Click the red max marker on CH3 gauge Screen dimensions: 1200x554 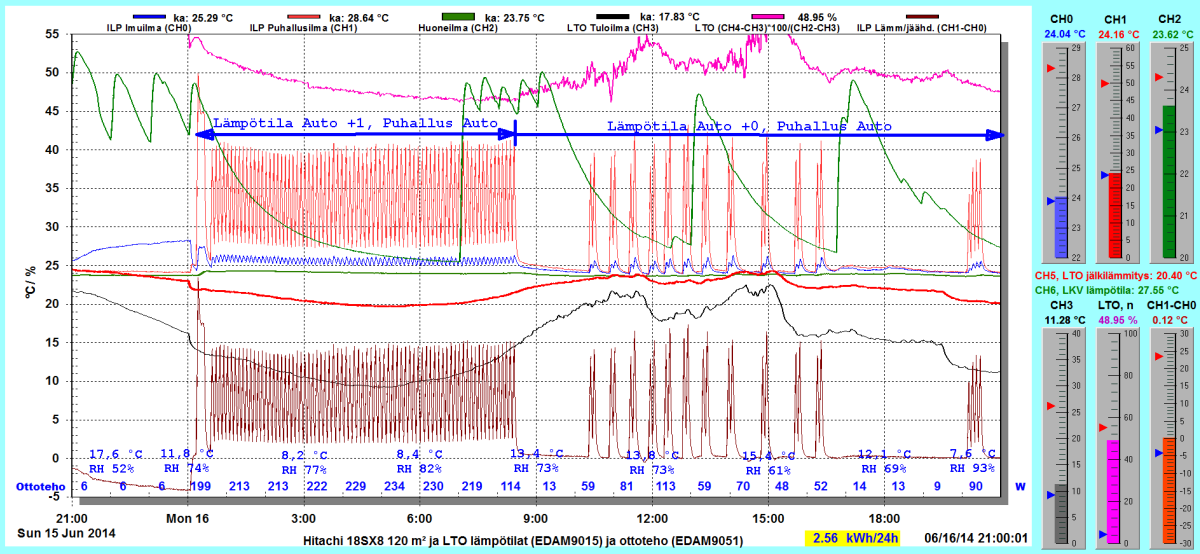click(1050, 406)
